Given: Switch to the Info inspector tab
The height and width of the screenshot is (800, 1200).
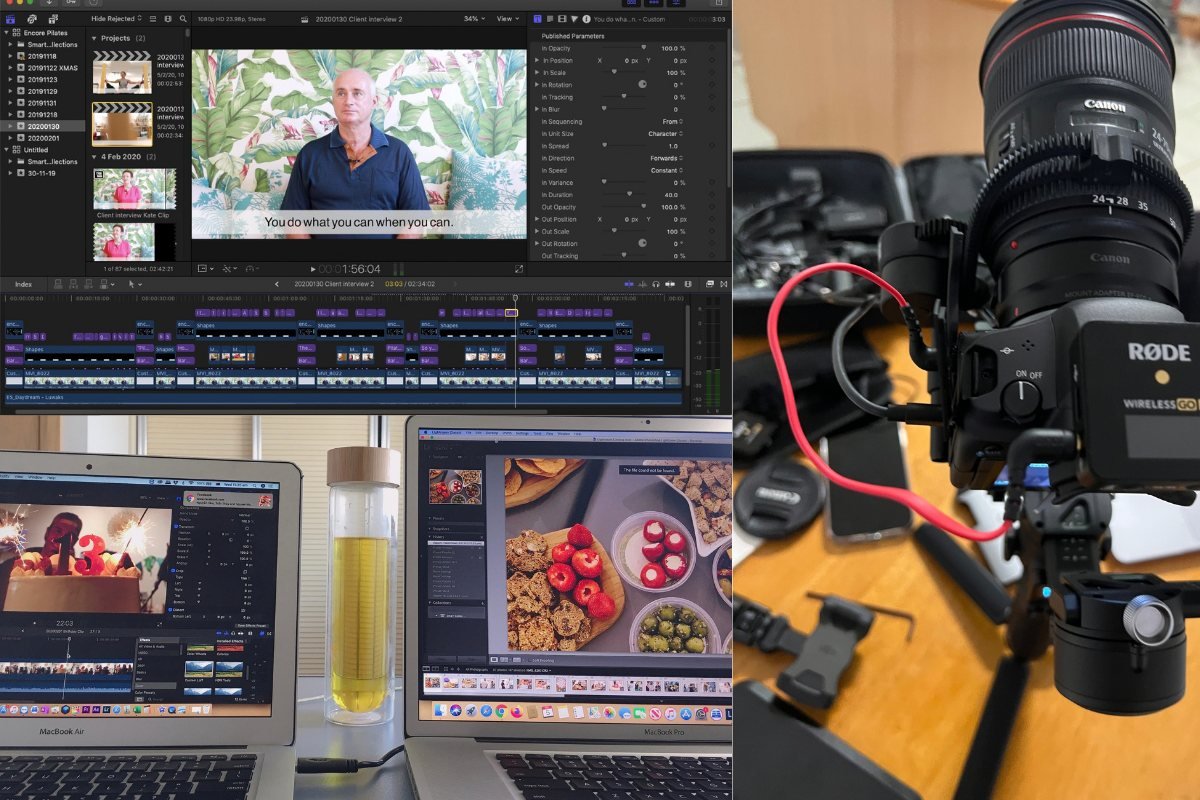Looking at the screenshot, I should tap(586, 19).
